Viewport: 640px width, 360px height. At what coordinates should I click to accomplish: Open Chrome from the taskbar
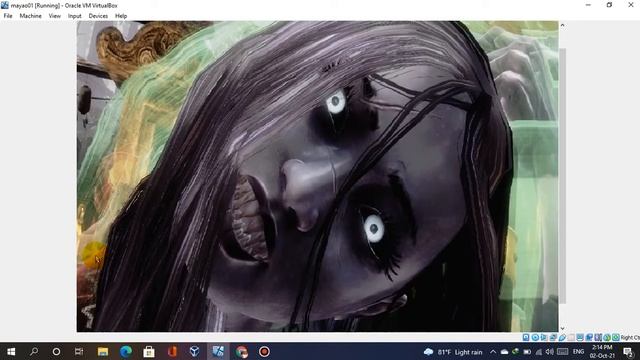pos(241,351)
